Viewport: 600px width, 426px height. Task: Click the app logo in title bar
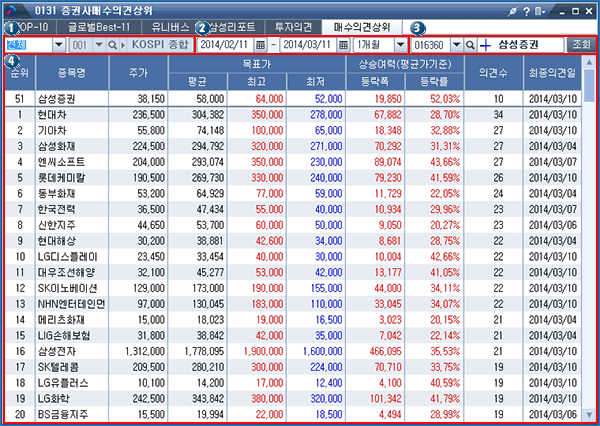pos(11,11)
